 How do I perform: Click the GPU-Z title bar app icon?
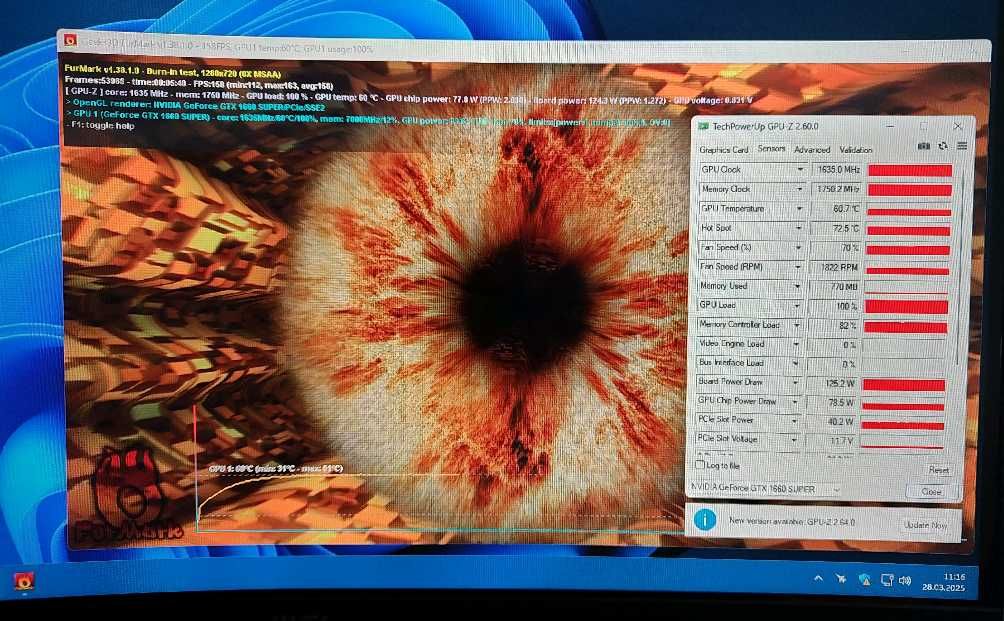pyautogui.click(x=702, y=126)
